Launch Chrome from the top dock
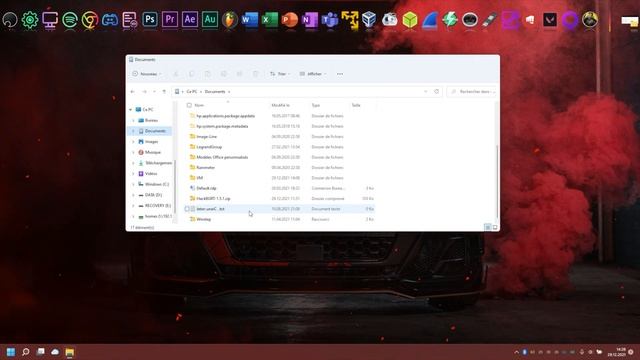The height and width of the screenshot is (360, 640). [x=90, y=20]
